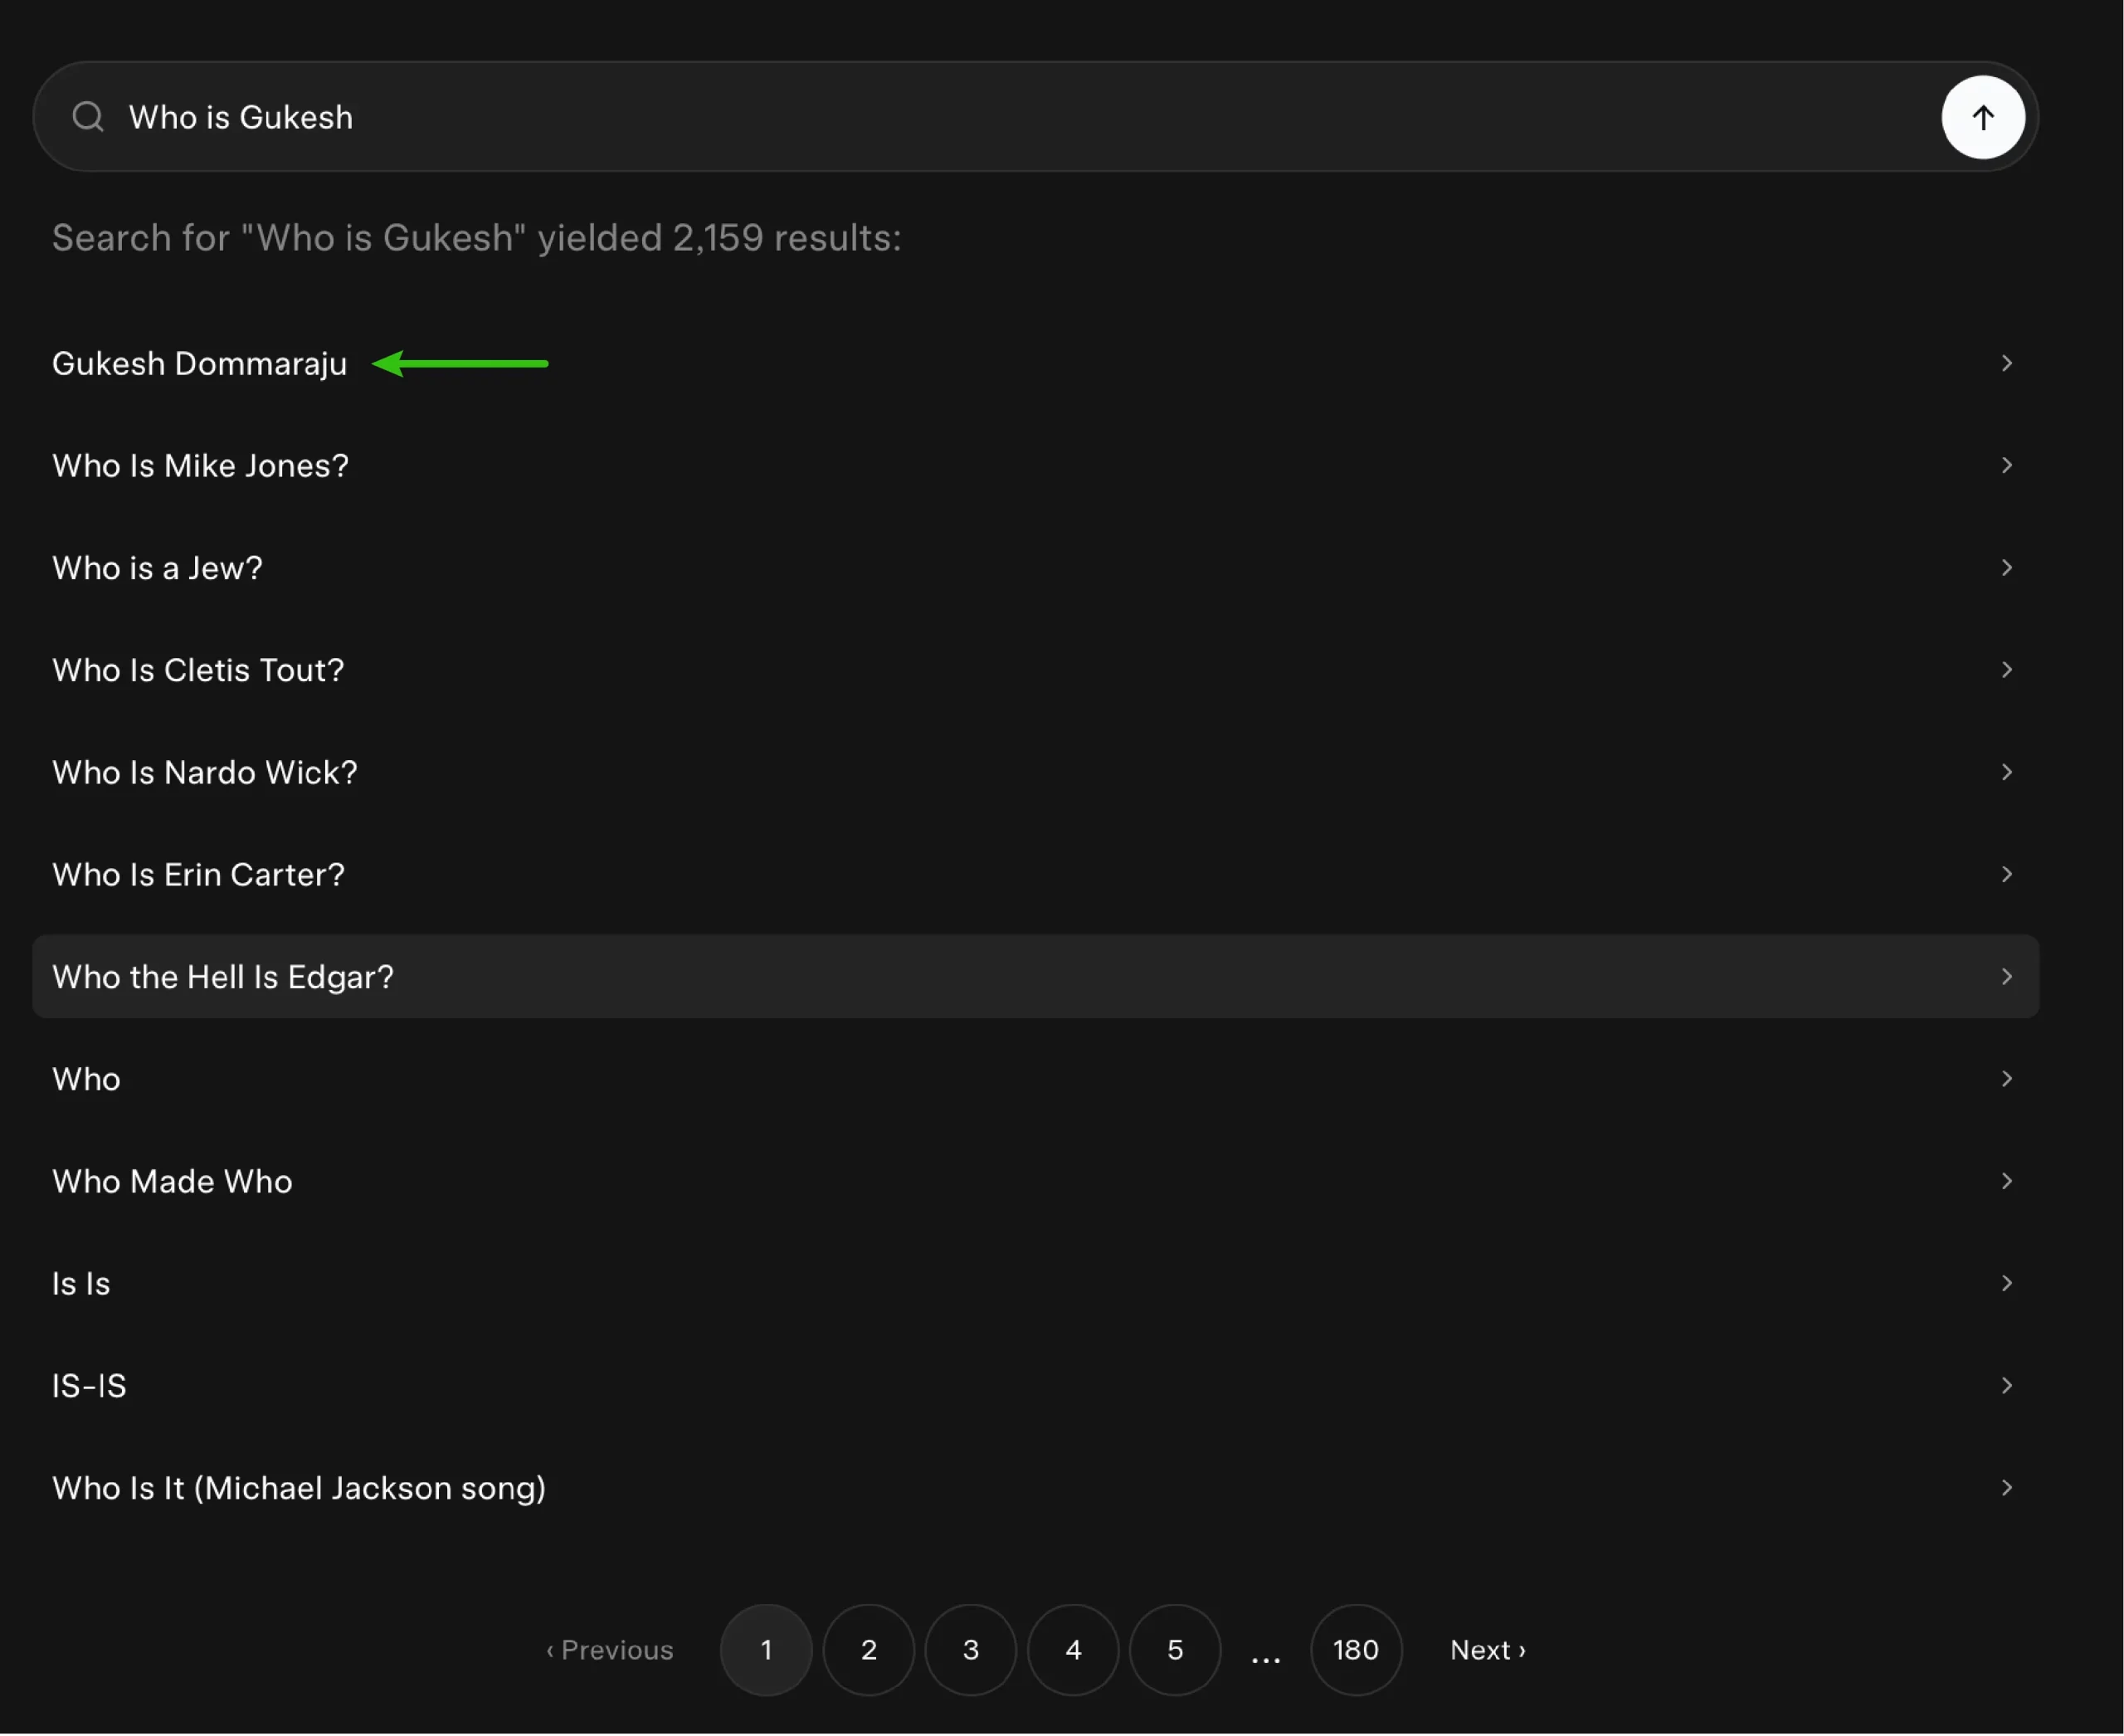The height and width of the screenshot is (1736, 2124).
Task: Click chevron beside Who Is Mike Jones?
Action: 2006,465
